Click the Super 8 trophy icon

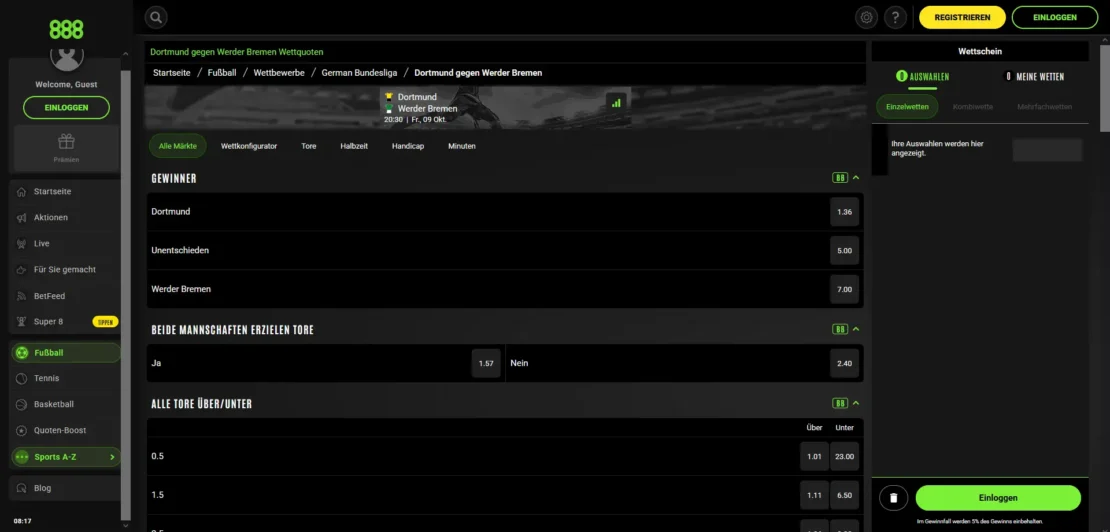click(21, 321)
